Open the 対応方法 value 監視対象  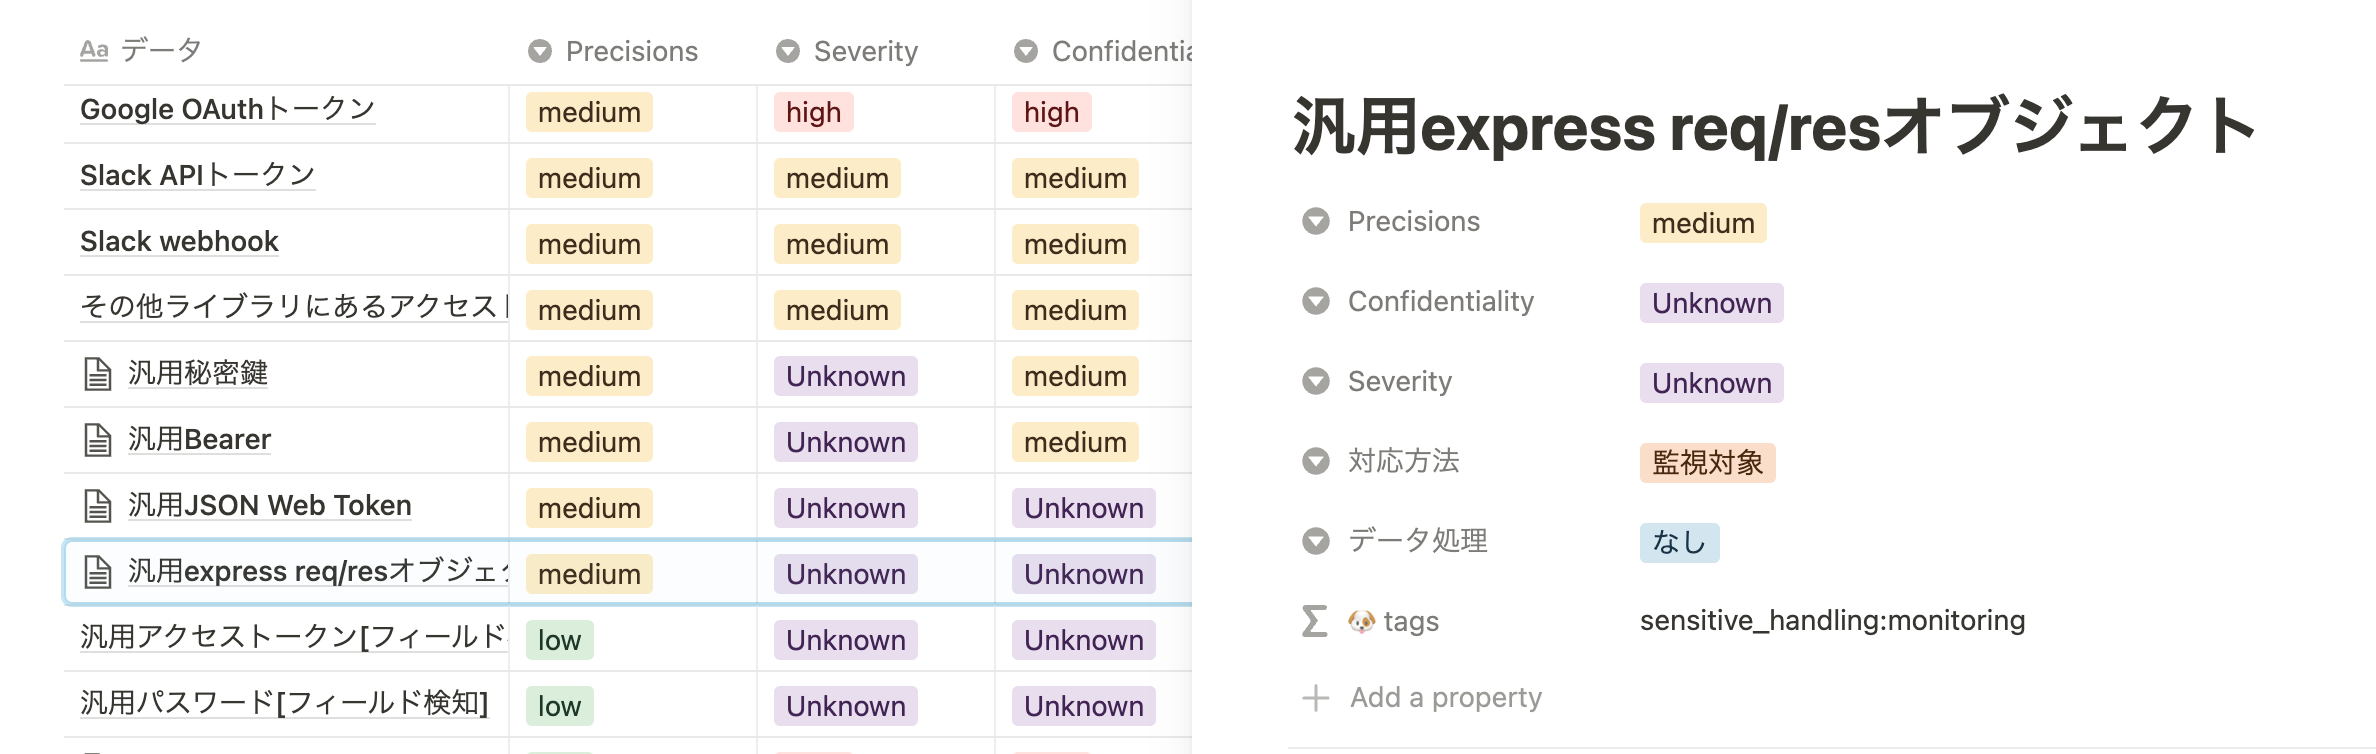[x=1707, y=463]
